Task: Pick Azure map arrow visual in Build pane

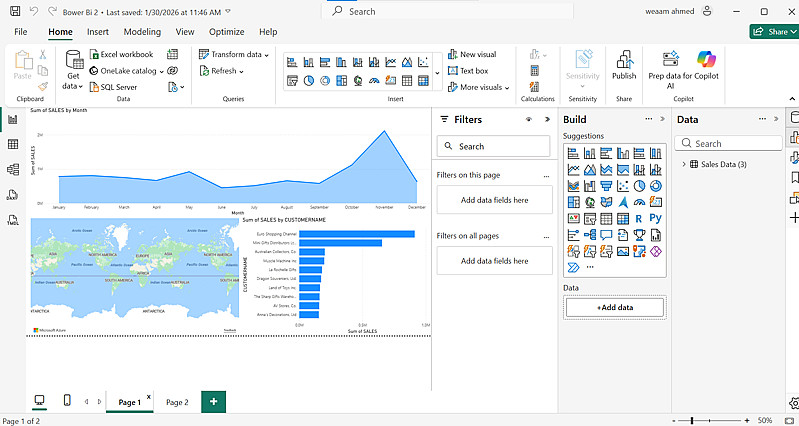Action: tap(623, 202)
